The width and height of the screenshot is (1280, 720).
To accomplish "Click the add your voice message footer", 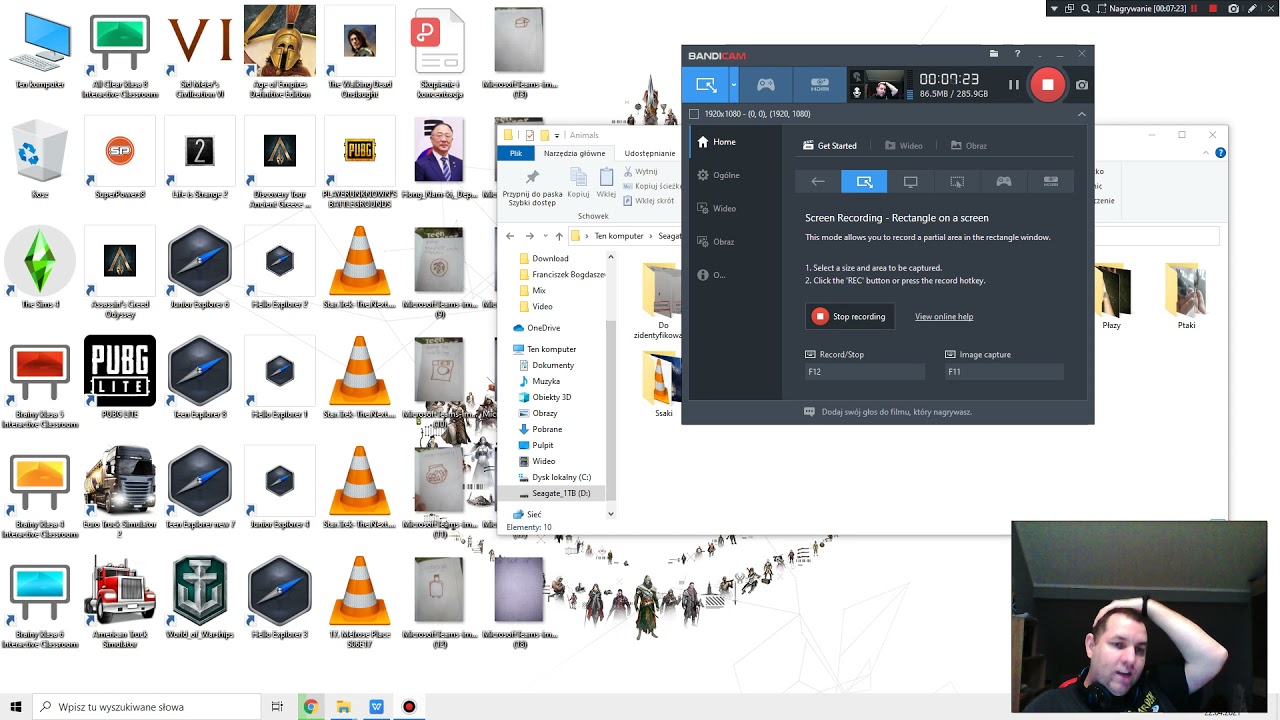I will point(888,412).
